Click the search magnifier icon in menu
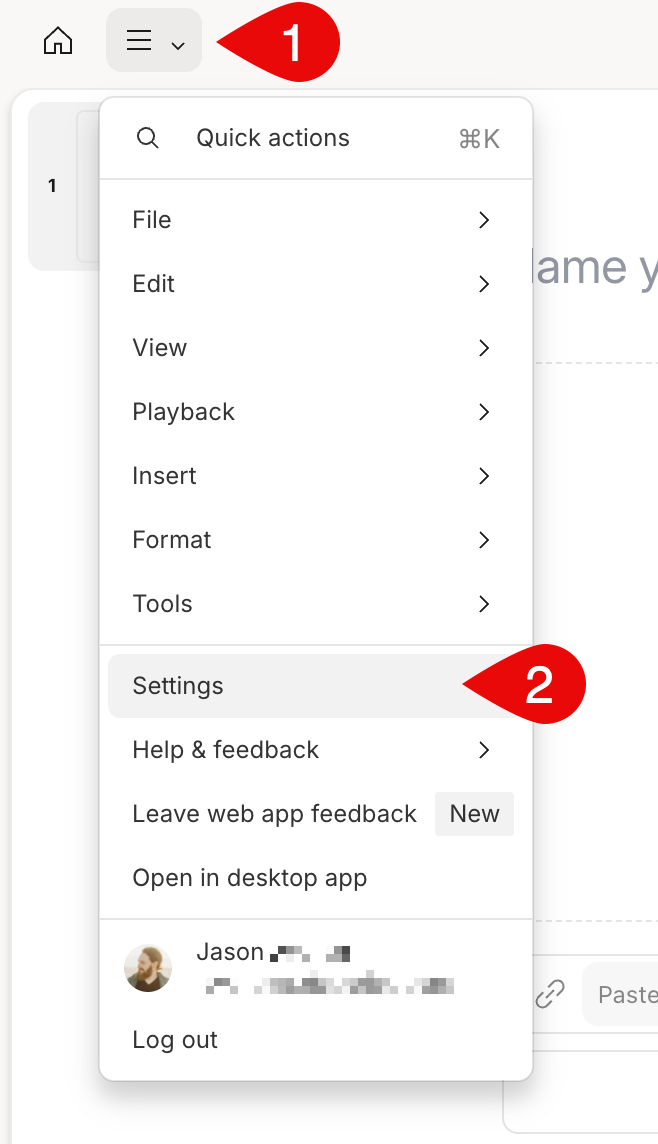Screen dimensions: 658x1144 [x=147, y=138]
